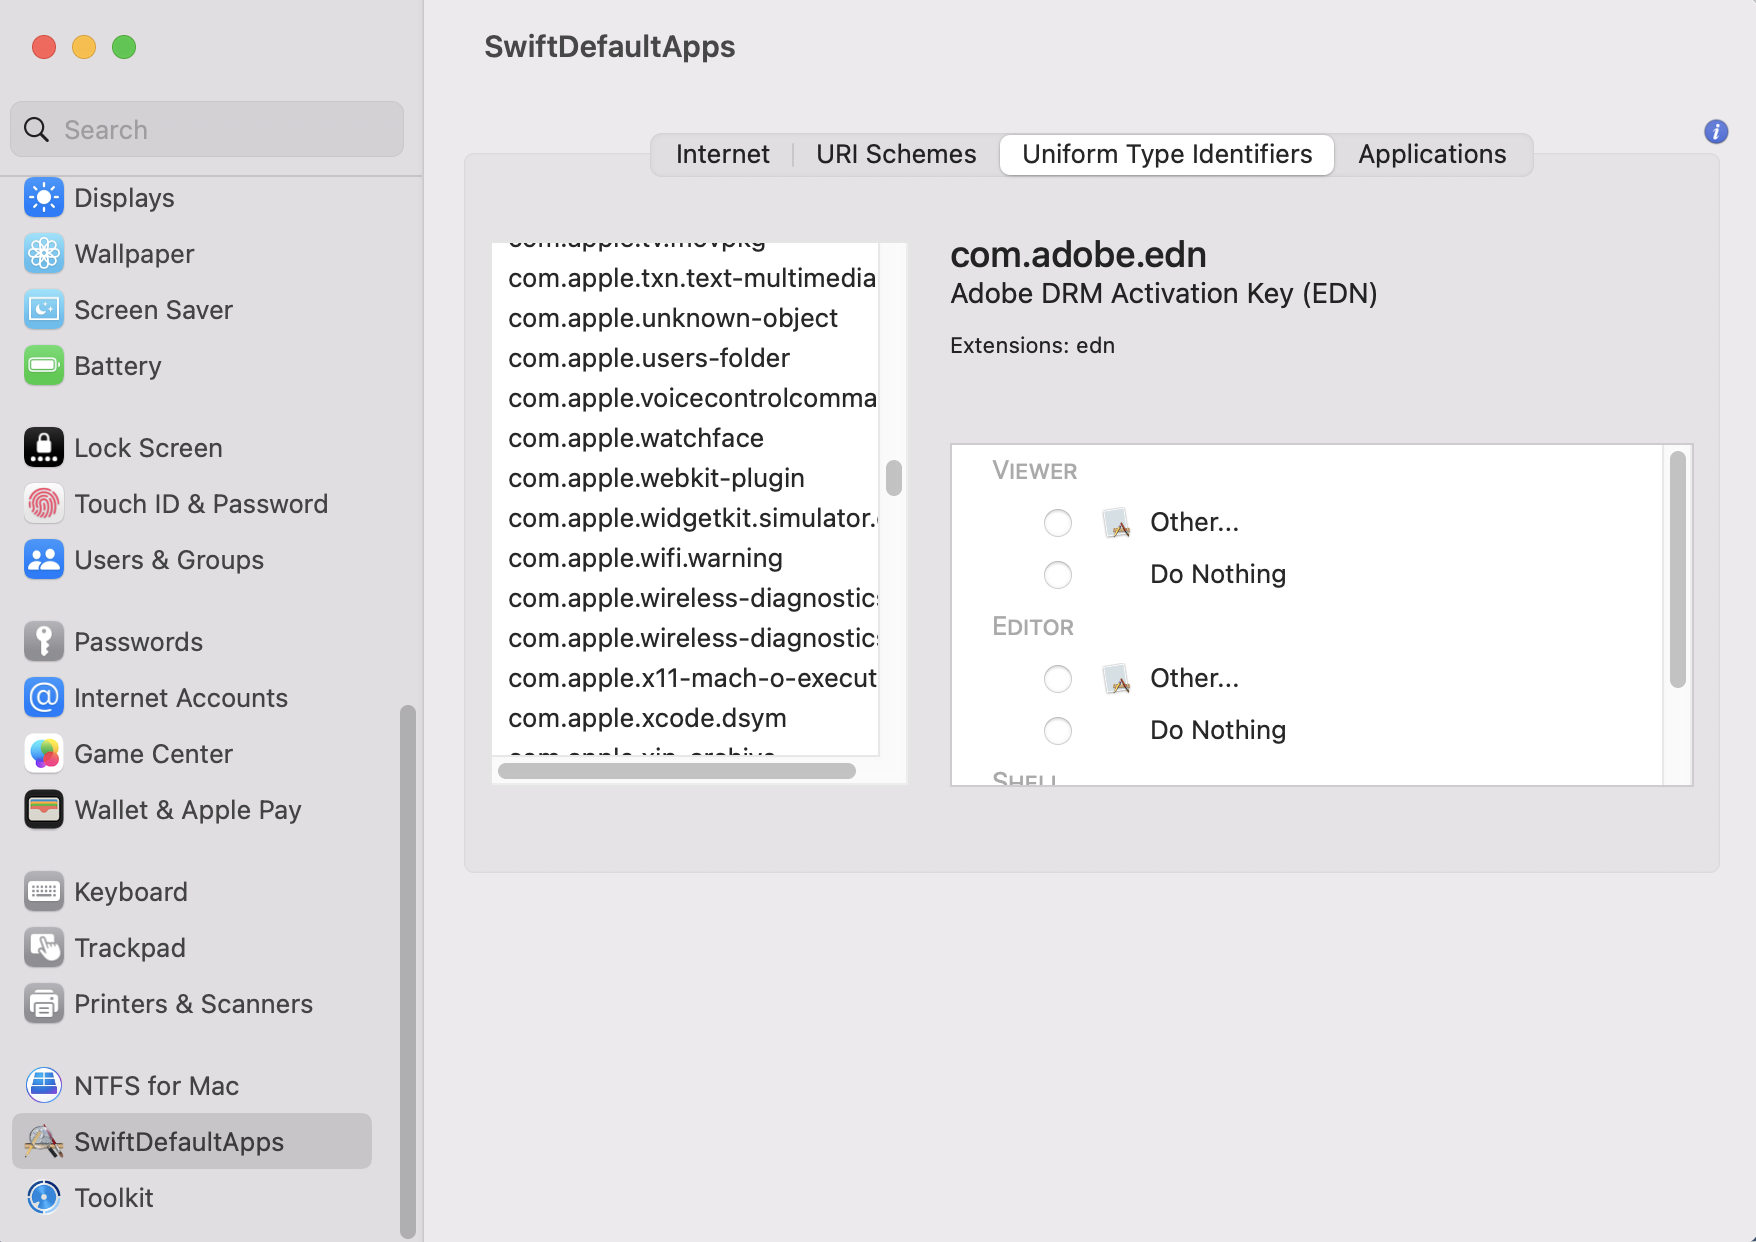Click the UTI list vertical scrollbar thumb

[894, 478]
